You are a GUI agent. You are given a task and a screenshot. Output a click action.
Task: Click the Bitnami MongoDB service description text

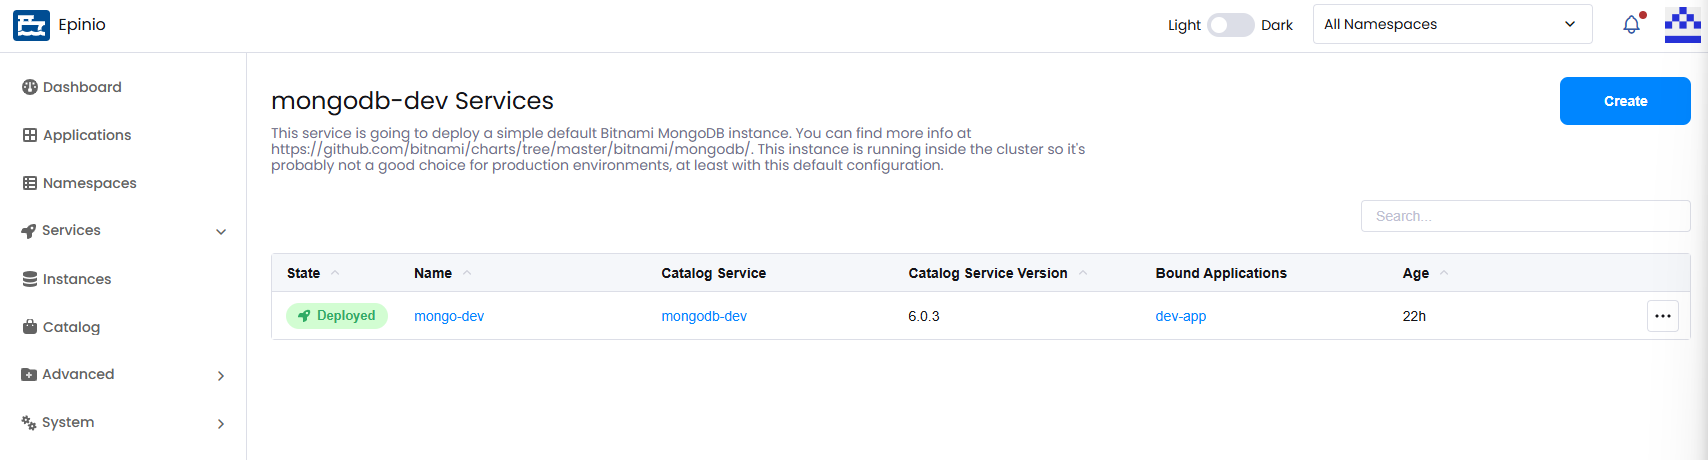(678, 149)
